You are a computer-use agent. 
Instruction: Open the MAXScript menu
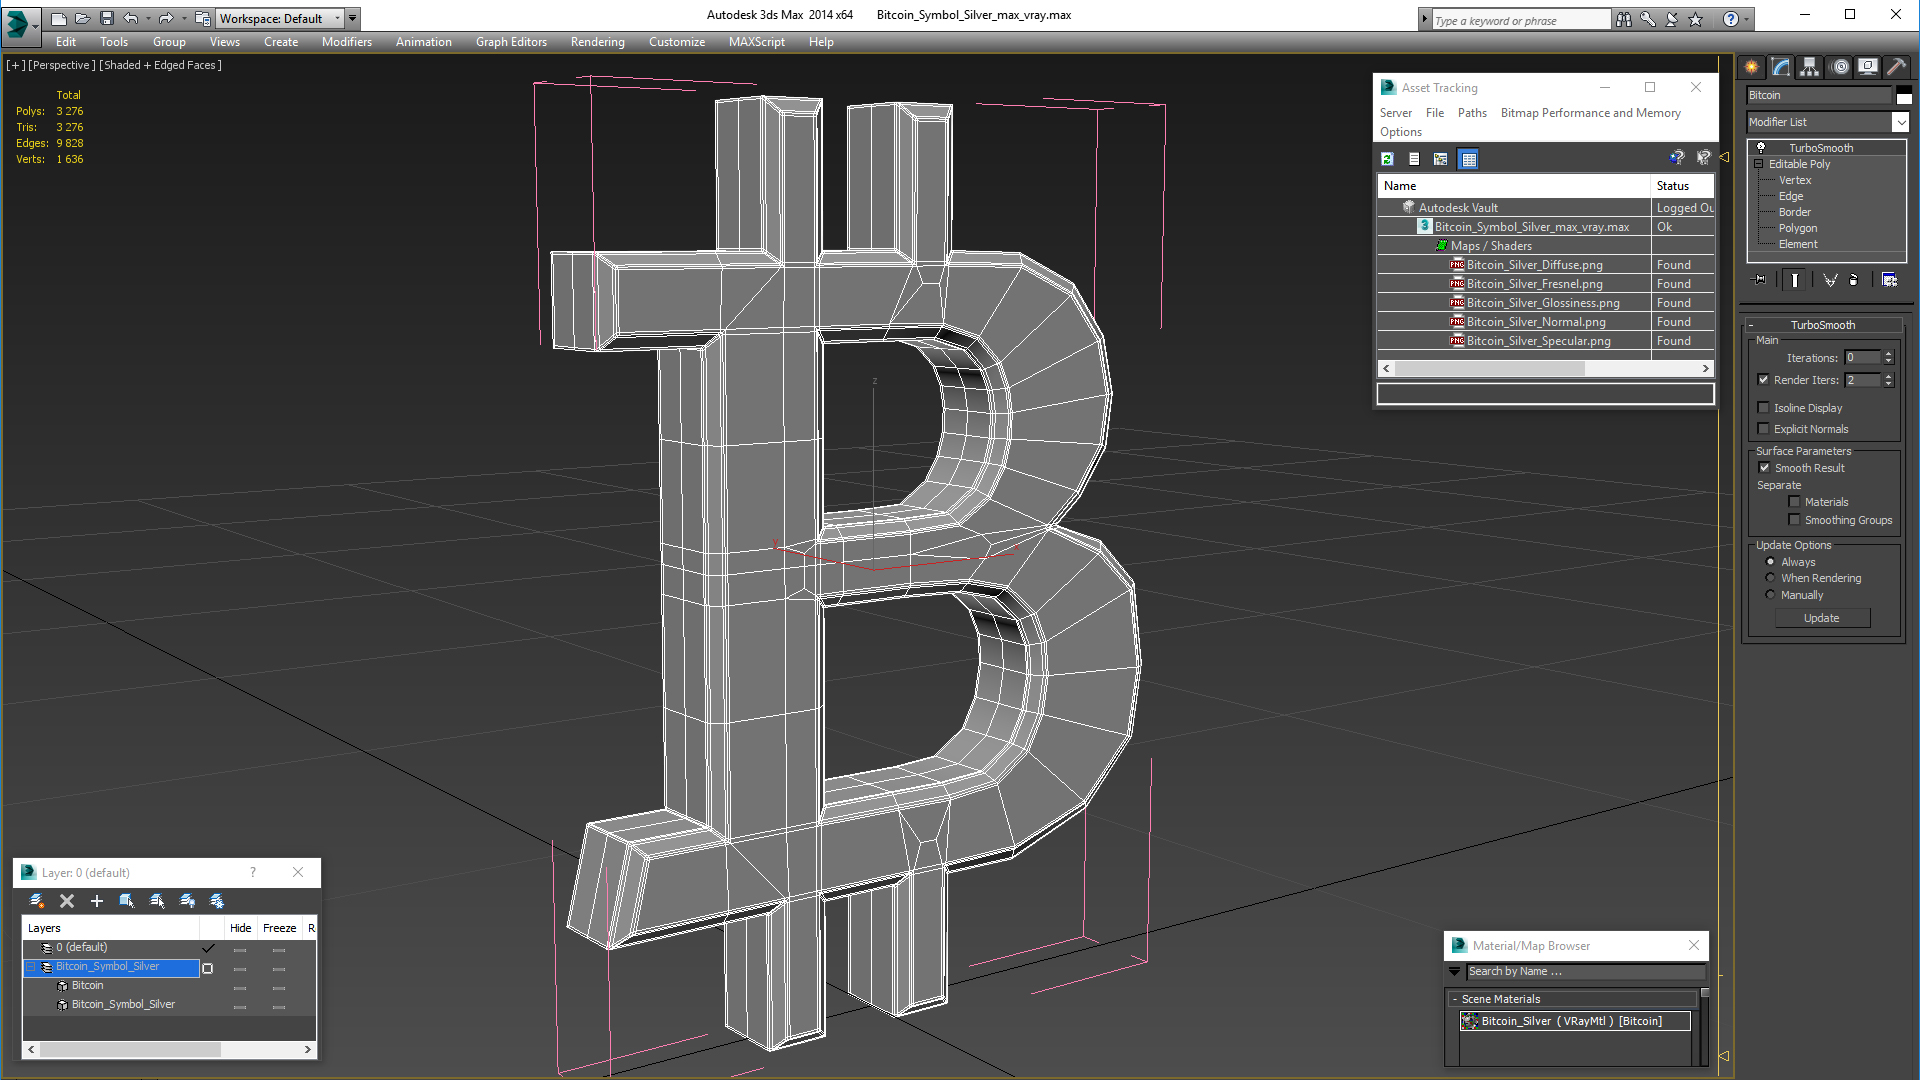(756, 42)
